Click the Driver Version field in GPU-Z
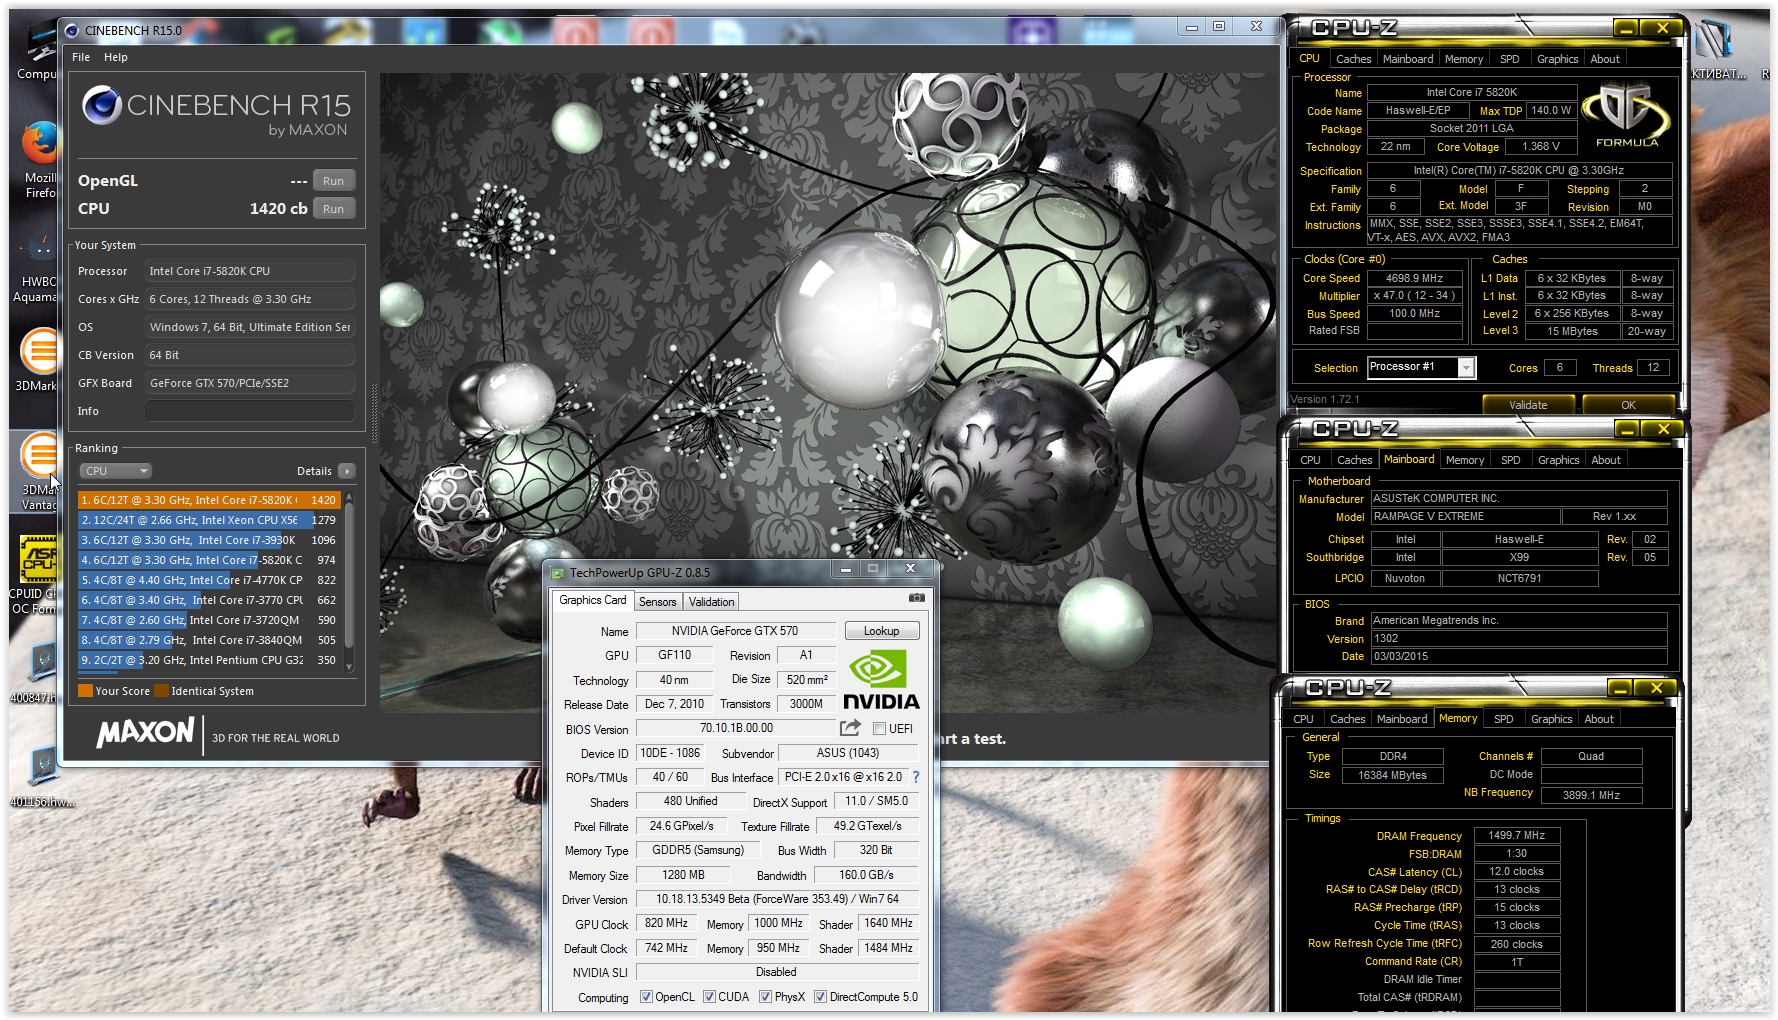Image resolution: width=1778 pixels, height=1020 pixels. click(777, 899)
